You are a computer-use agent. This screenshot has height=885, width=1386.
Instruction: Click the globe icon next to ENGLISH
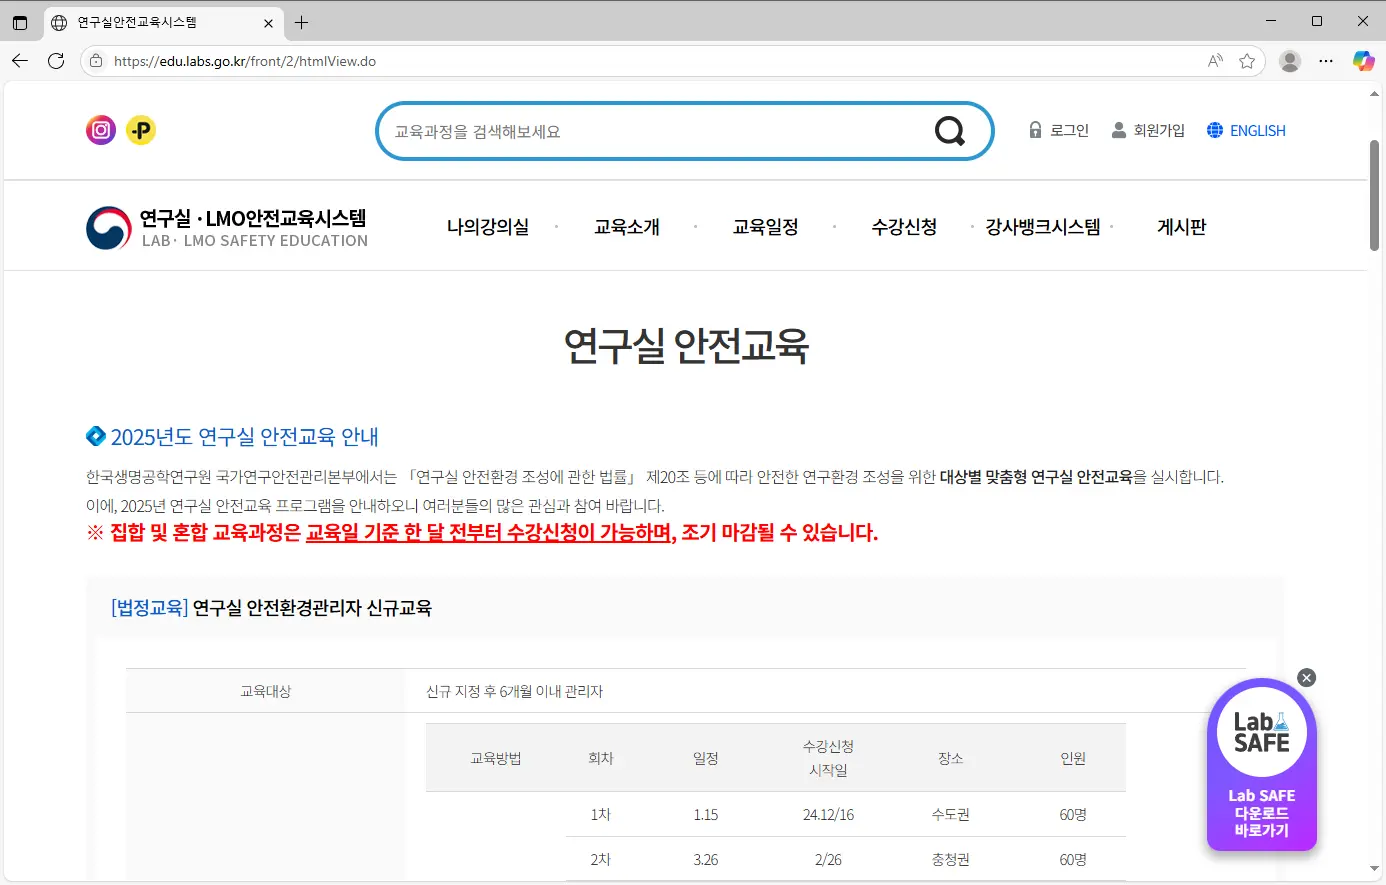pyautogui.click(x=1215, y=130)
